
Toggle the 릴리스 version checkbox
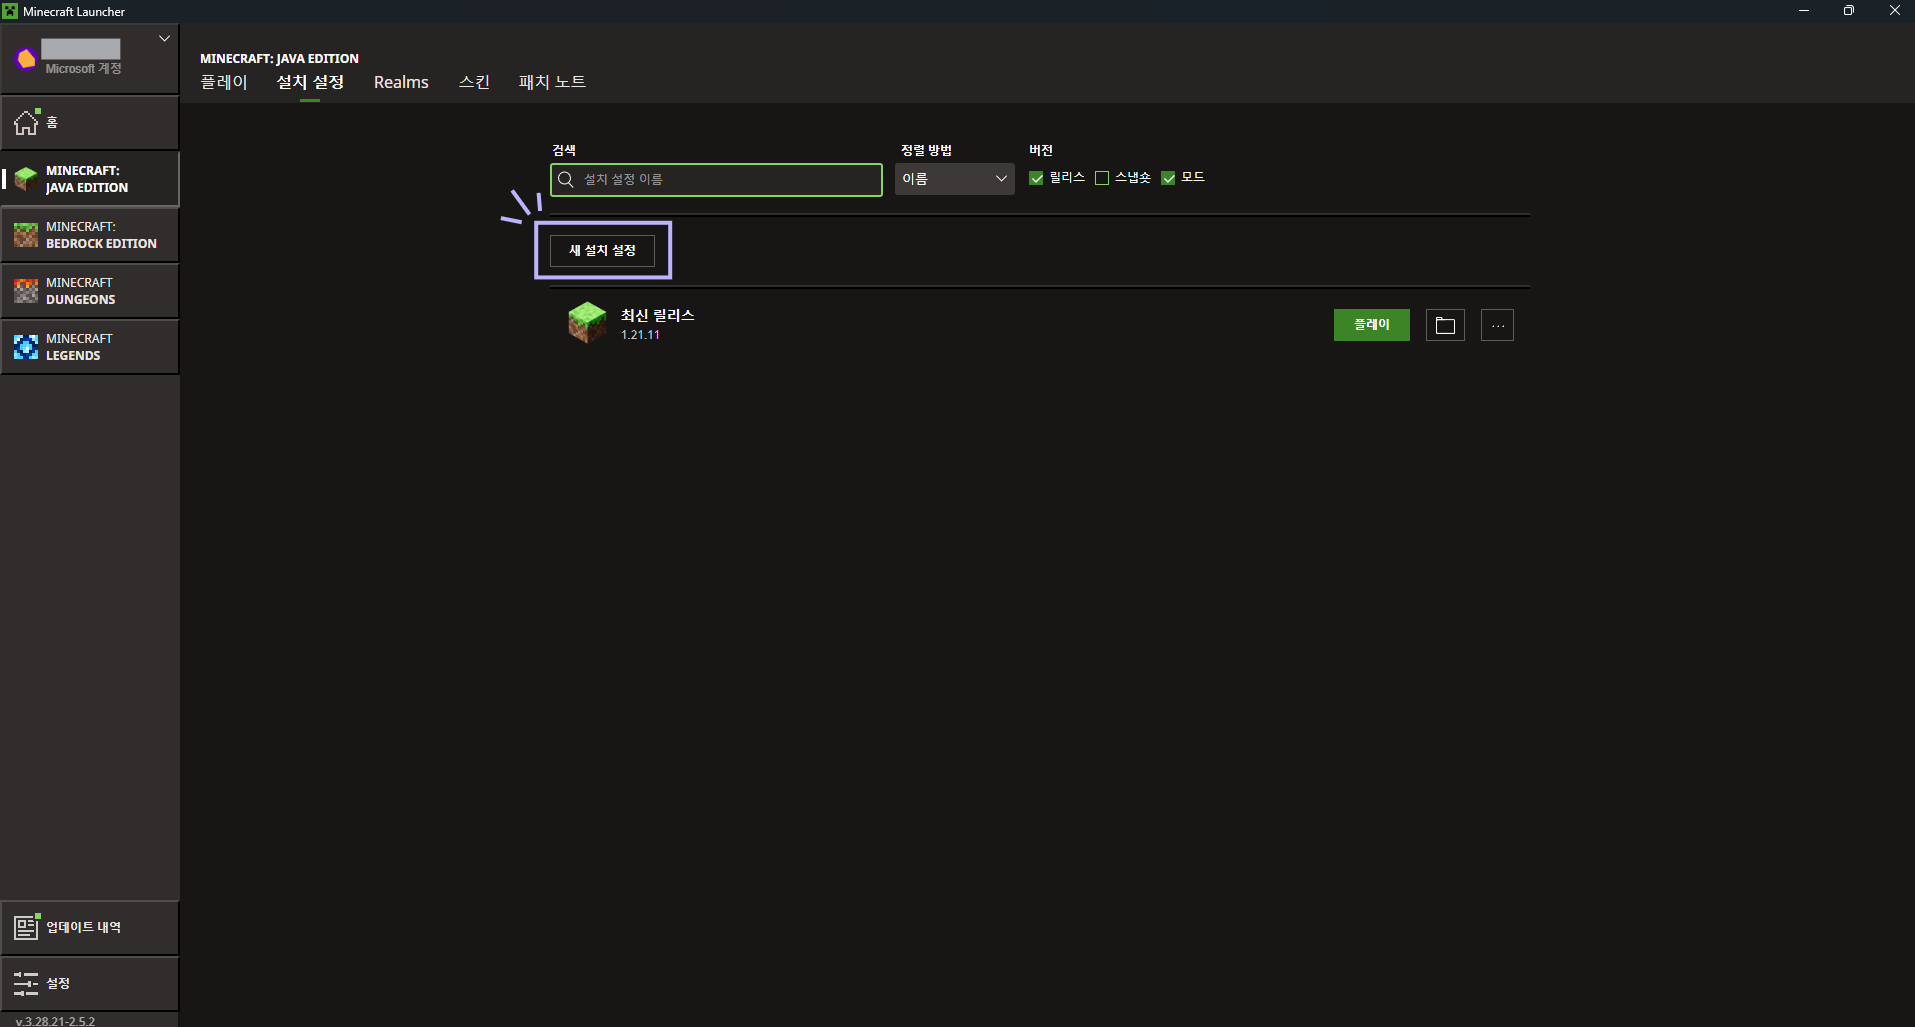click(1036, 178)
